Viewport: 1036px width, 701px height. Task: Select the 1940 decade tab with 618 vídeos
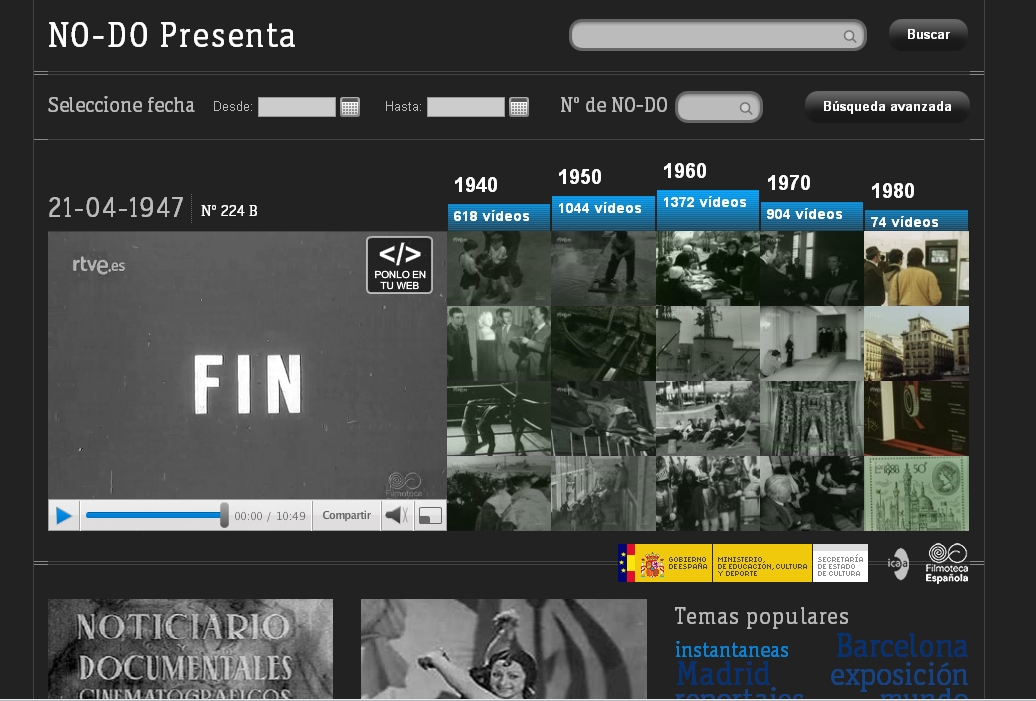click(x=498, y=216)
